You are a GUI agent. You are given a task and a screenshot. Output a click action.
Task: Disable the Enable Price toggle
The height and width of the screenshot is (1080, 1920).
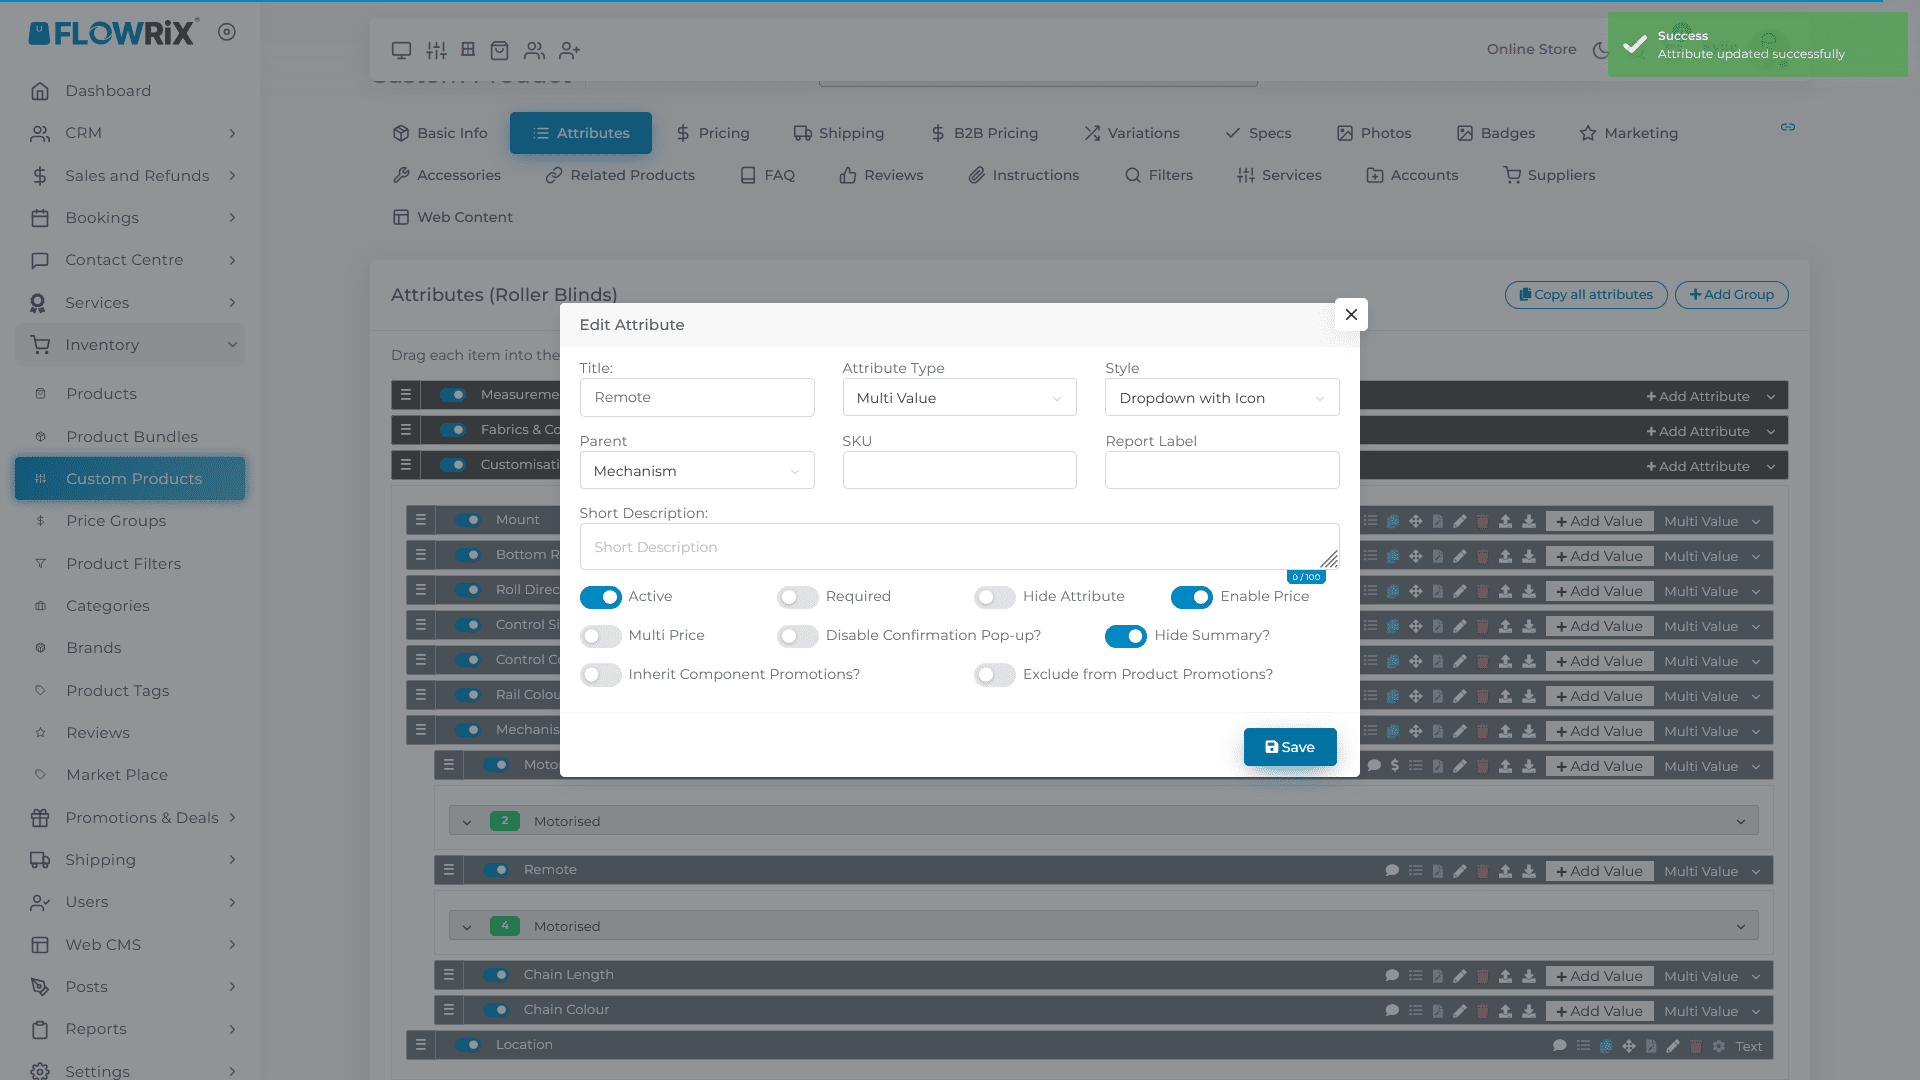(1192, 597)
